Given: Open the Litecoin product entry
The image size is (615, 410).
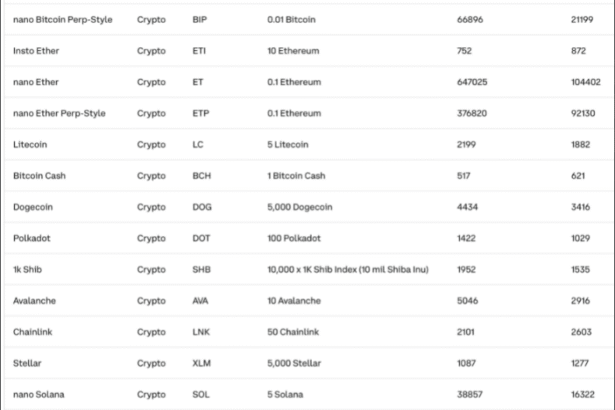Looking at the screenshot, I should click(31, 144).
